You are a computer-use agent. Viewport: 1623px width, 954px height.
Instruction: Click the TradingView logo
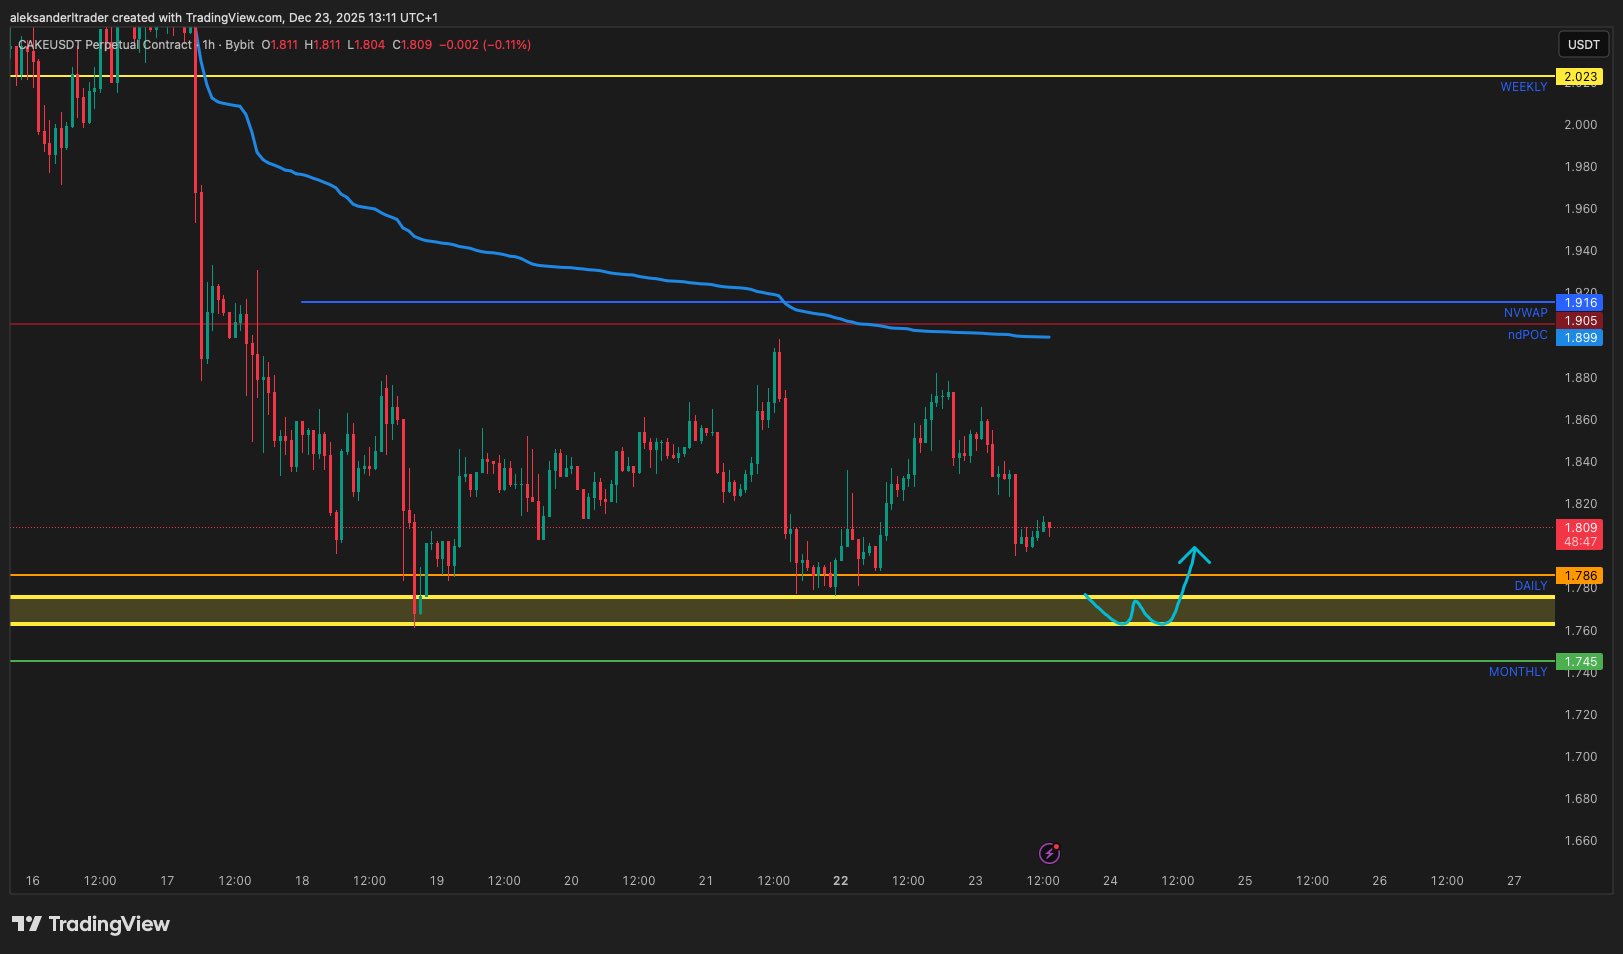coord(91,924)
